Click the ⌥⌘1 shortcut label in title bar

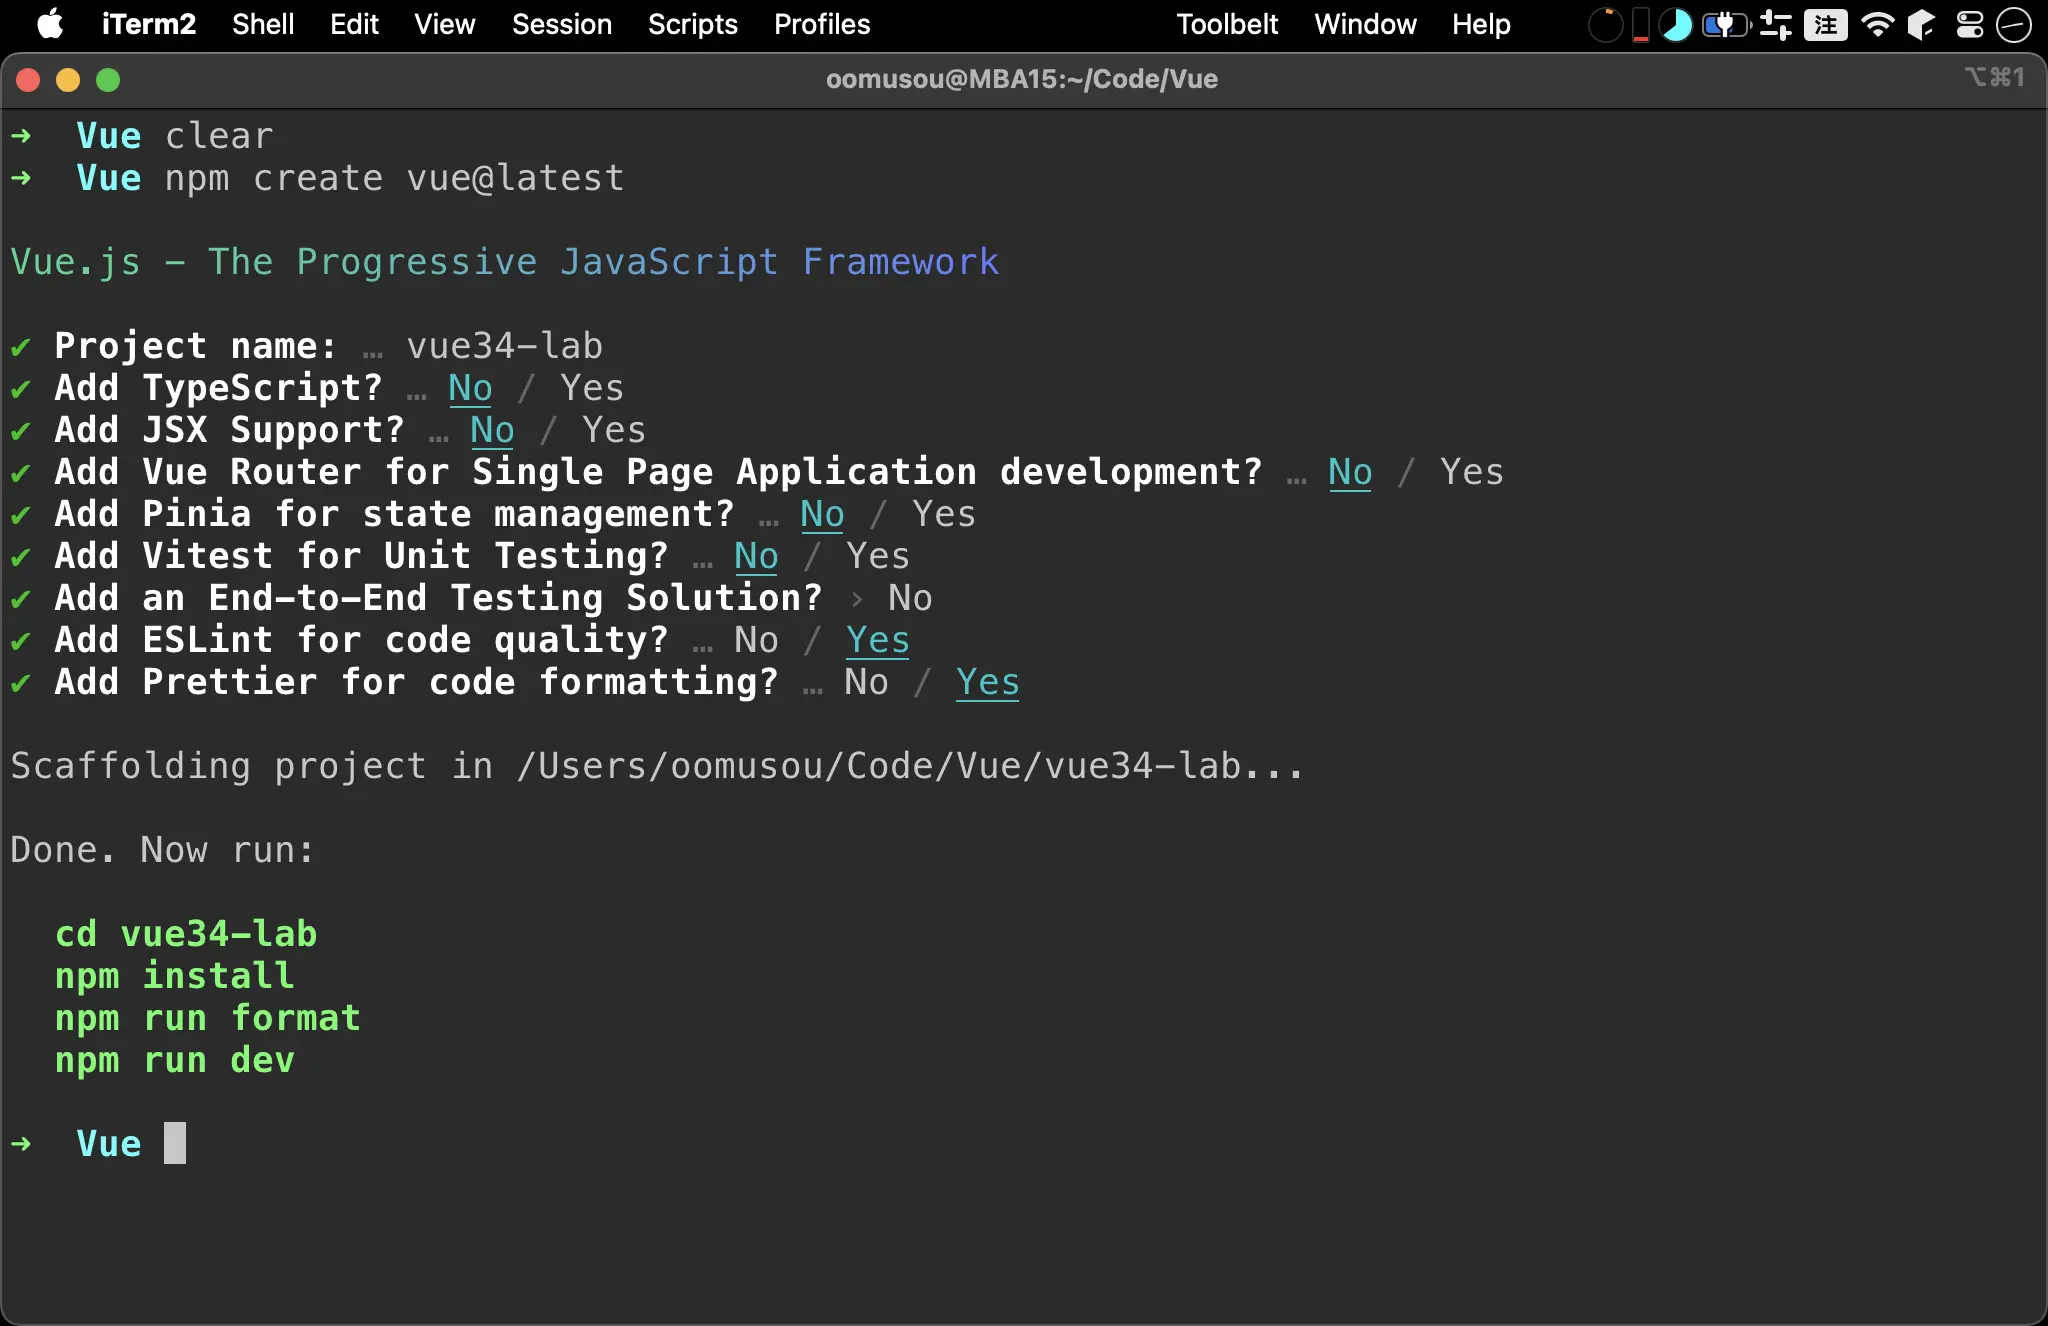1995,77
